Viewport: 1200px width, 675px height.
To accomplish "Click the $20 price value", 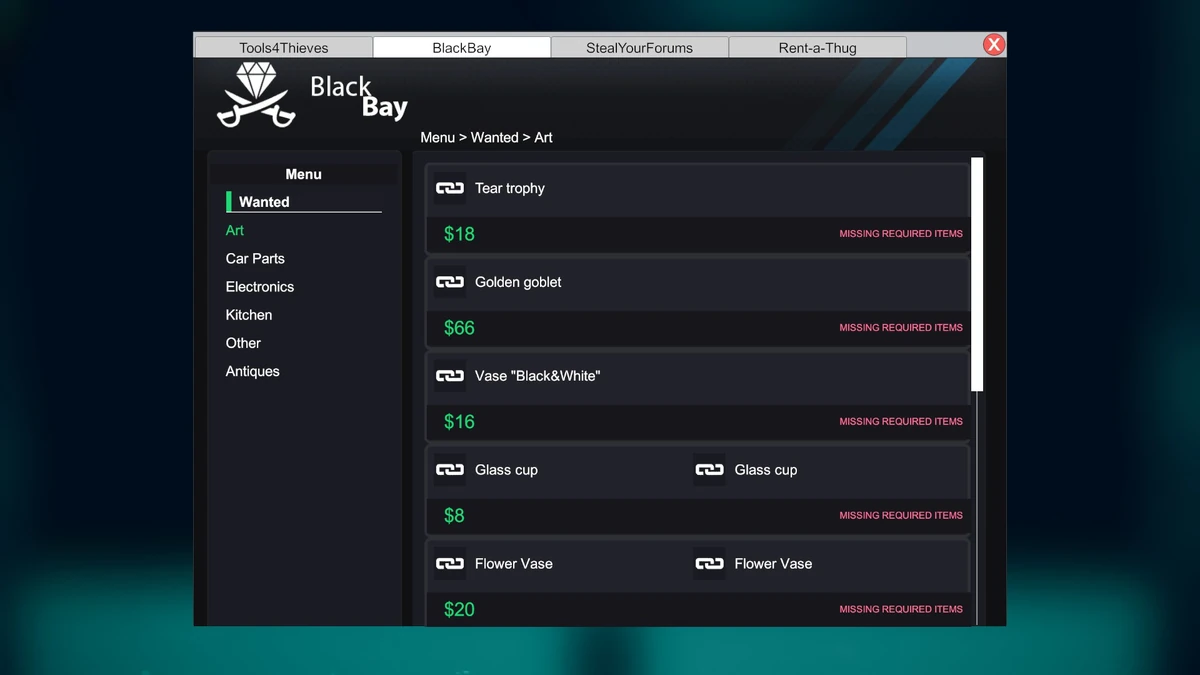I will click(459, 610).
